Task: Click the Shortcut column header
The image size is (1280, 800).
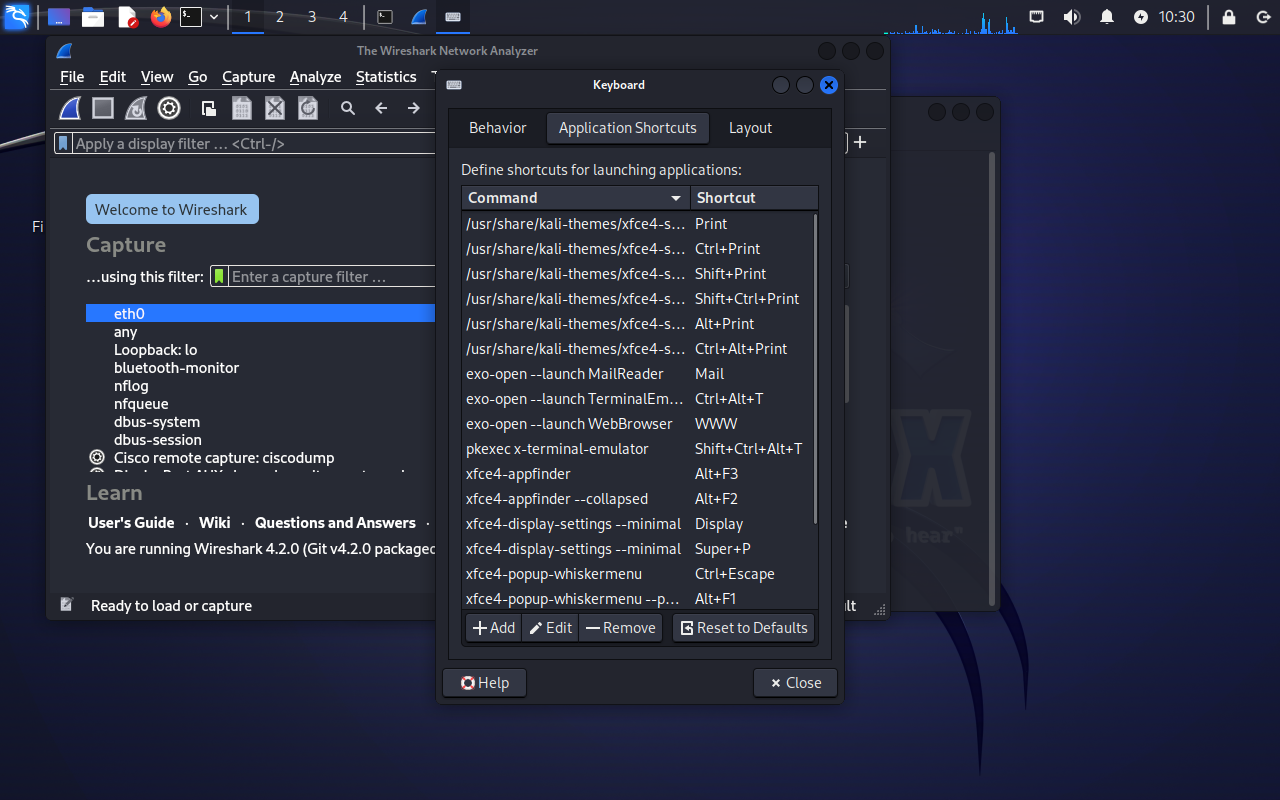Action: pos(754,198)
